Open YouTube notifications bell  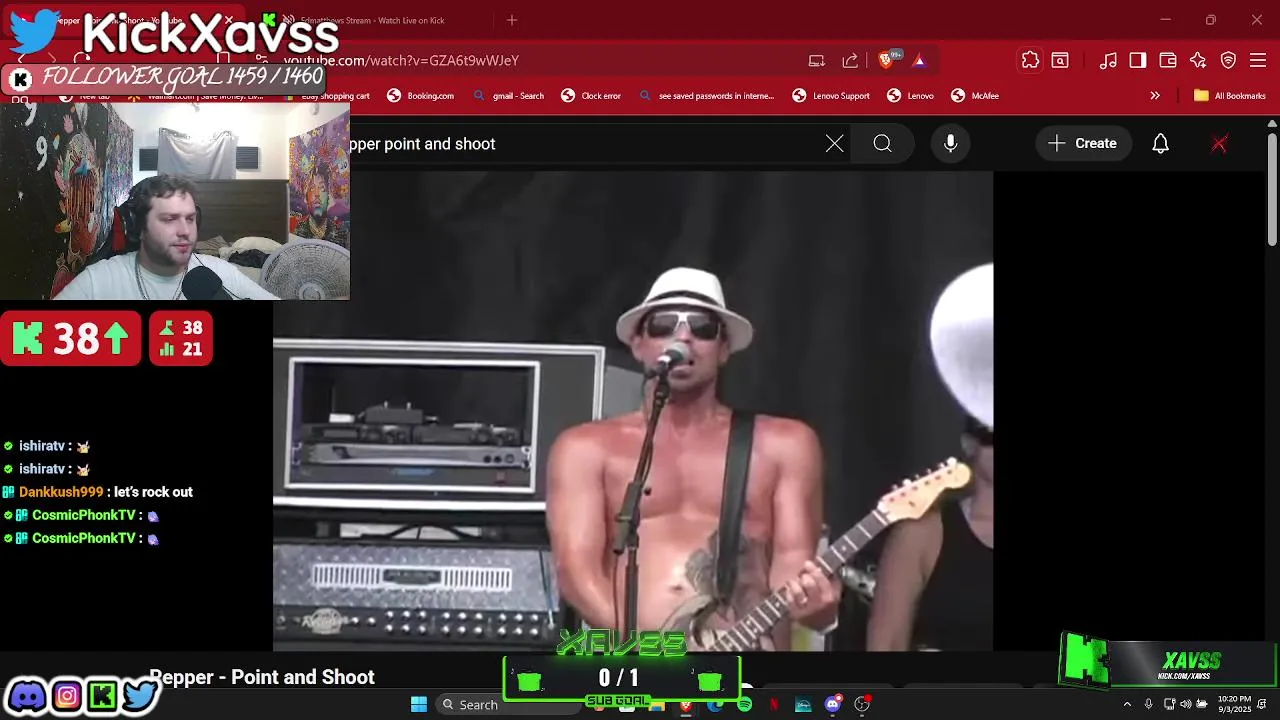coord(1160,144)
